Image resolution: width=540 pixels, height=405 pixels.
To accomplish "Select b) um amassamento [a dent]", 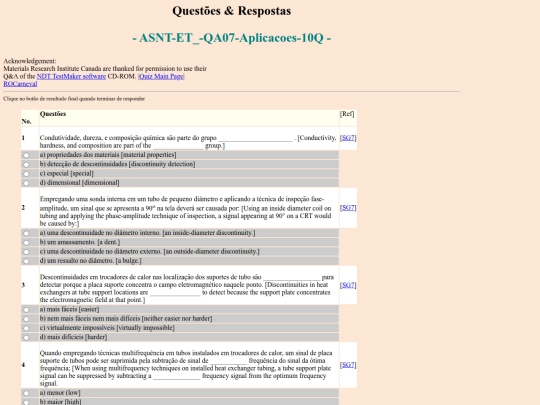I will 26,243.
